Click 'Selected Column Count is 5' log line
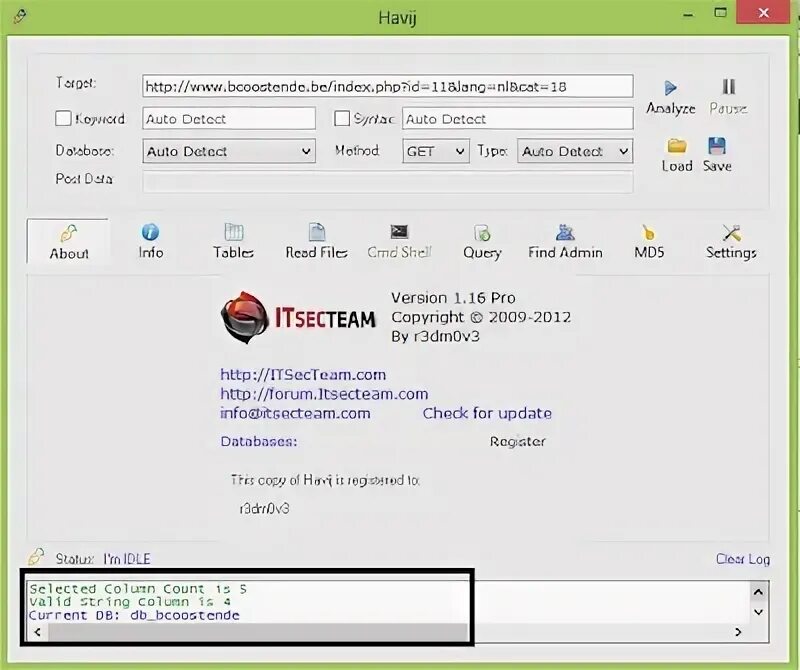 point(138,589)
